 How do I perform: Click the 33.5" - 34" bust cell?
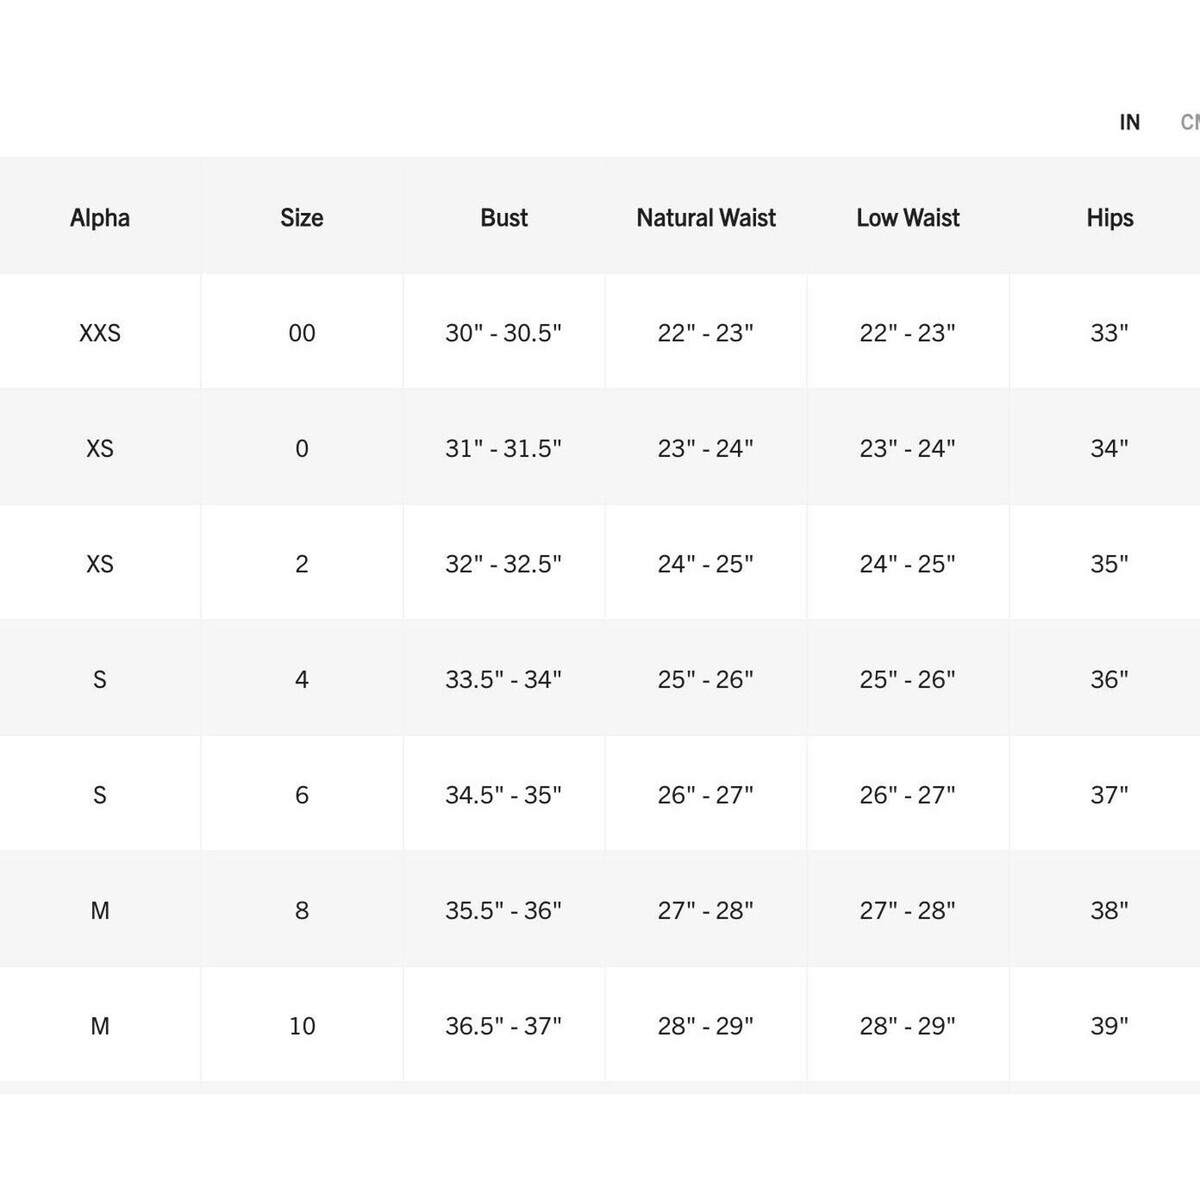point(504,680)
